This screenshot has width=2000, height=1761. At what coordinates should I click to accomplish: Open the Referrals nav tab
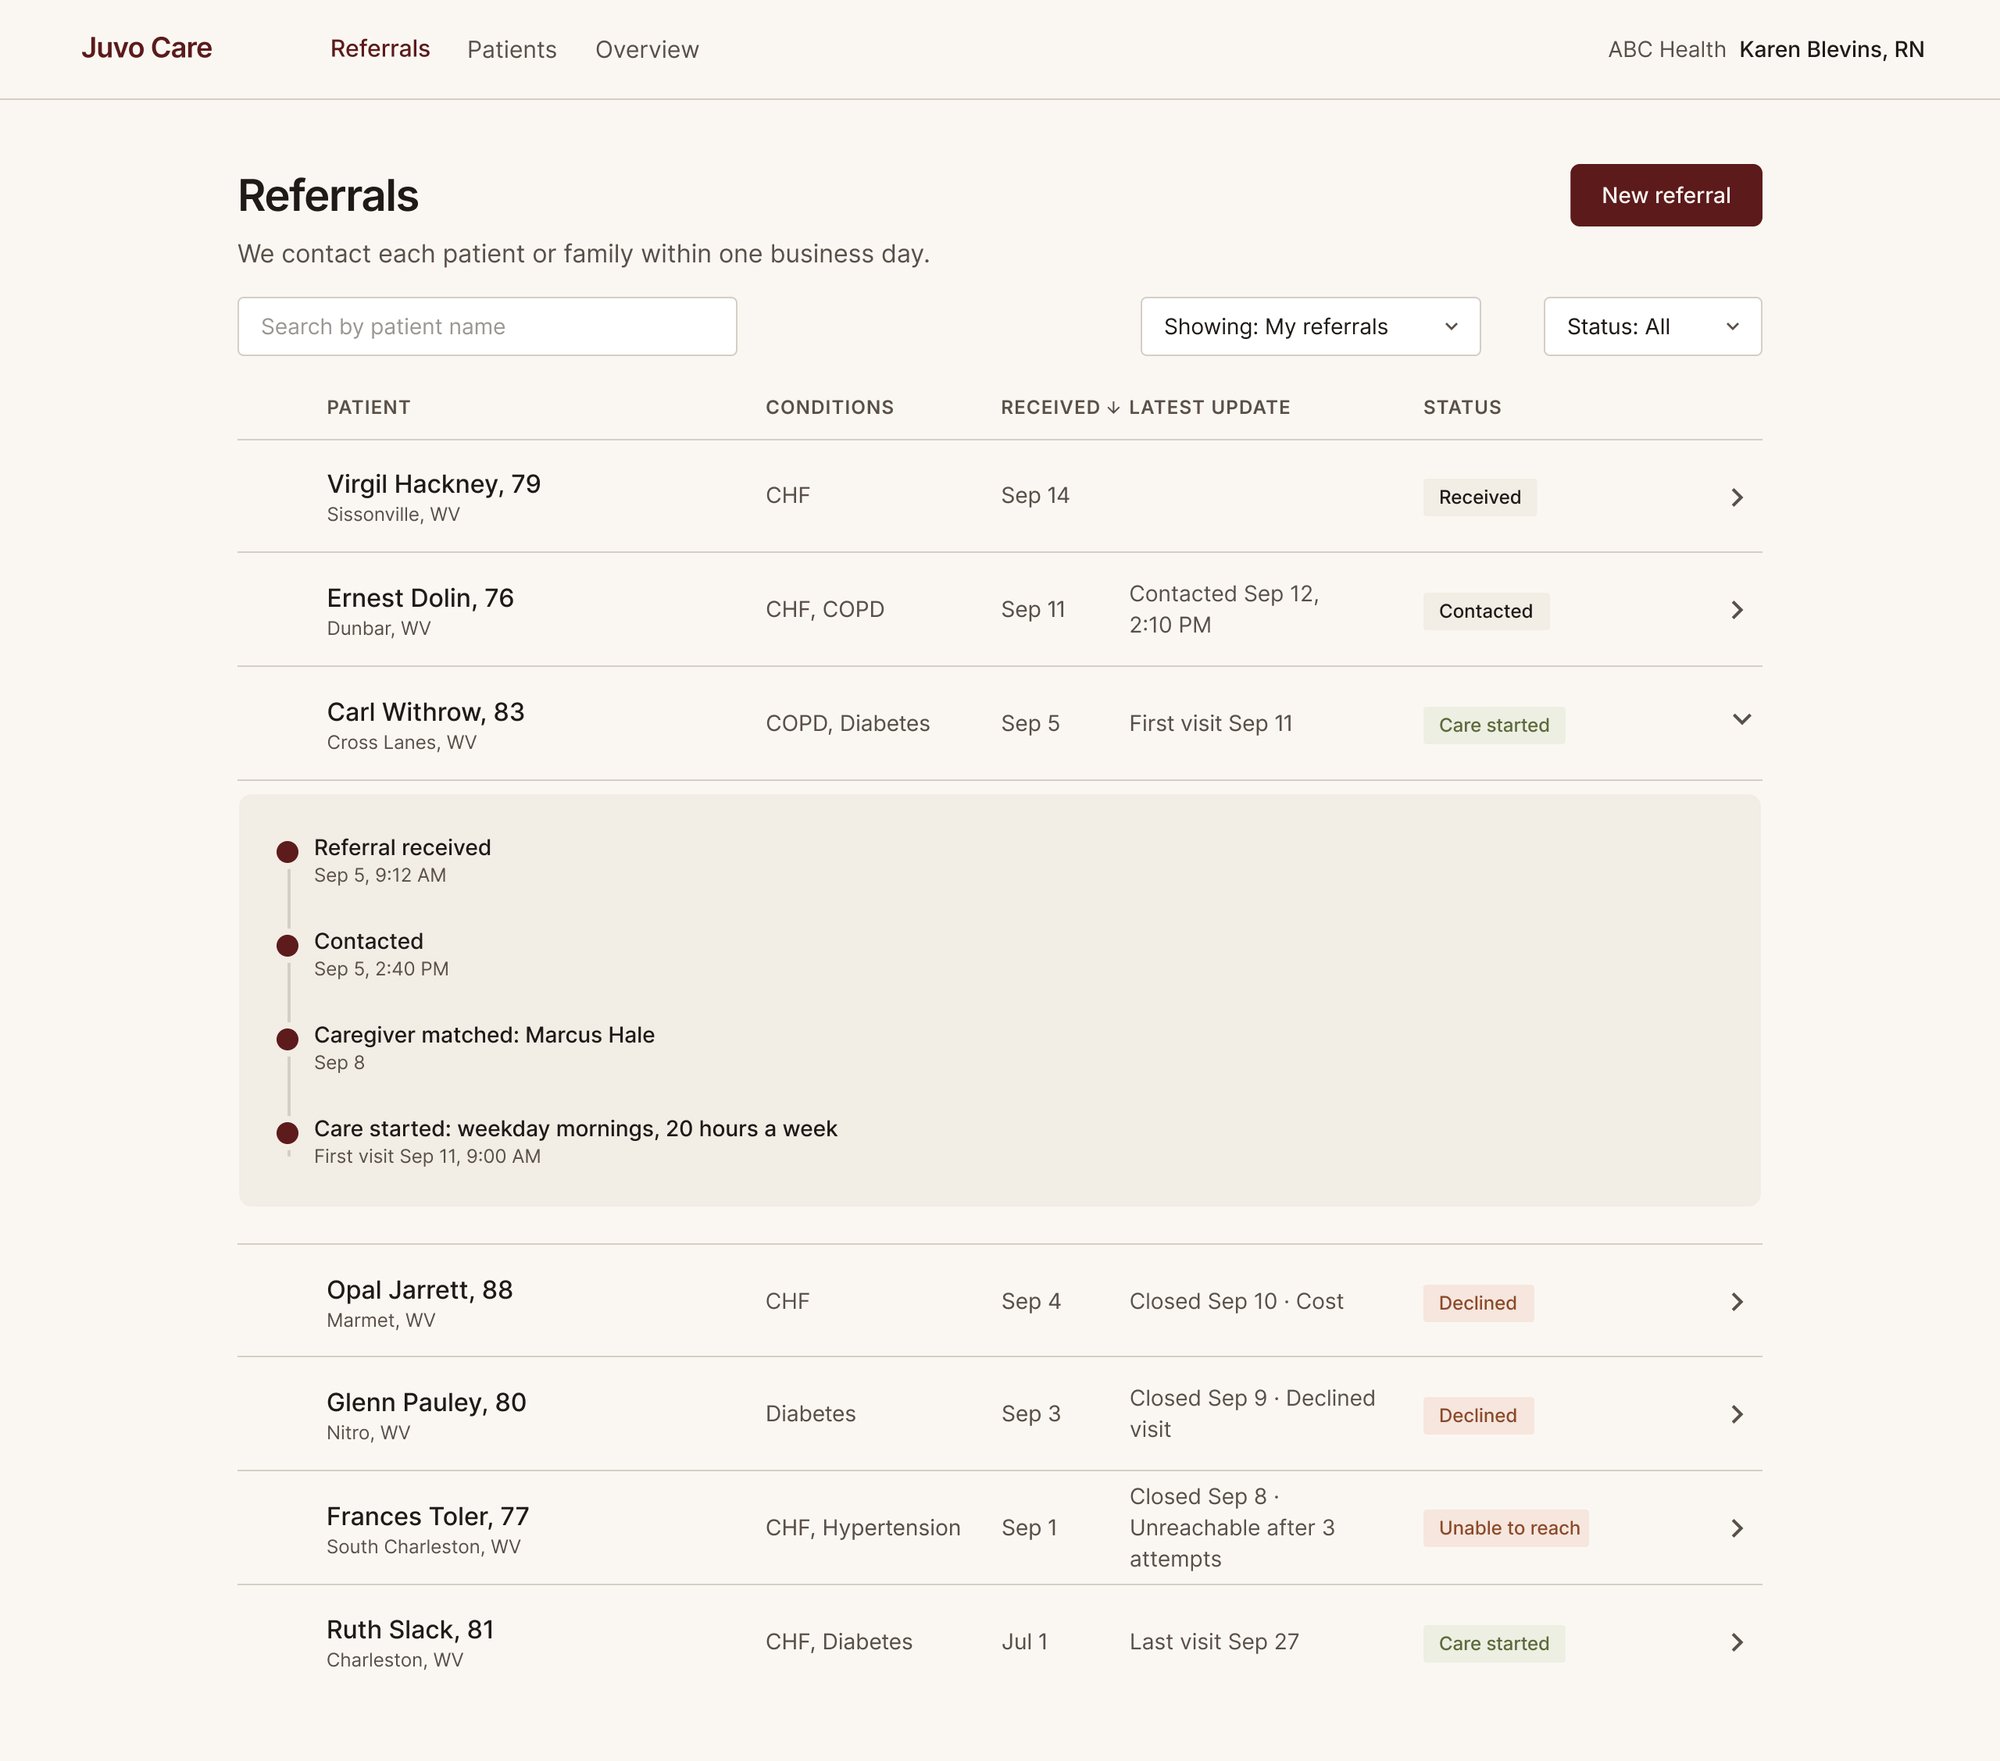[380, 49]
